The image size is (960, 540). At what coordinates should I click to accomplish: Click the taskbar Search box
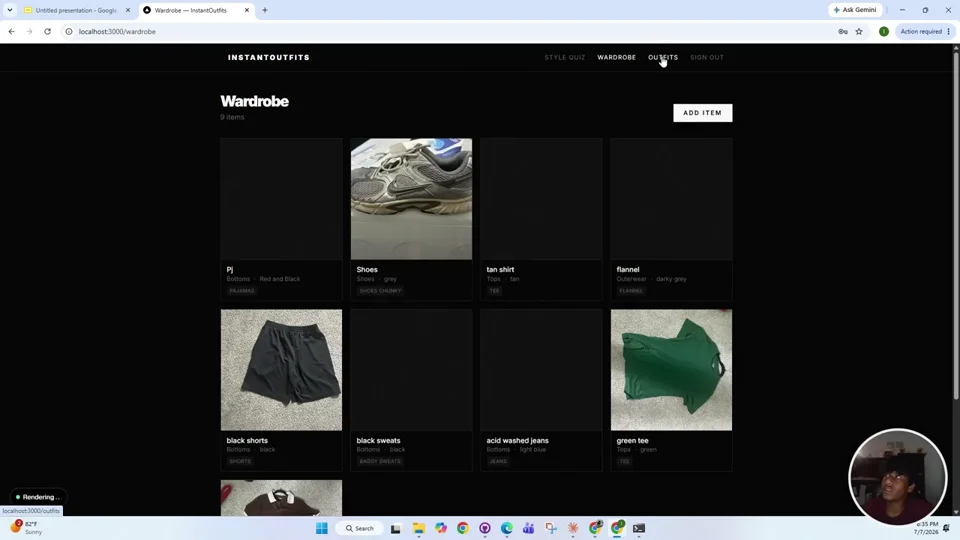click(x=359, y=528)
